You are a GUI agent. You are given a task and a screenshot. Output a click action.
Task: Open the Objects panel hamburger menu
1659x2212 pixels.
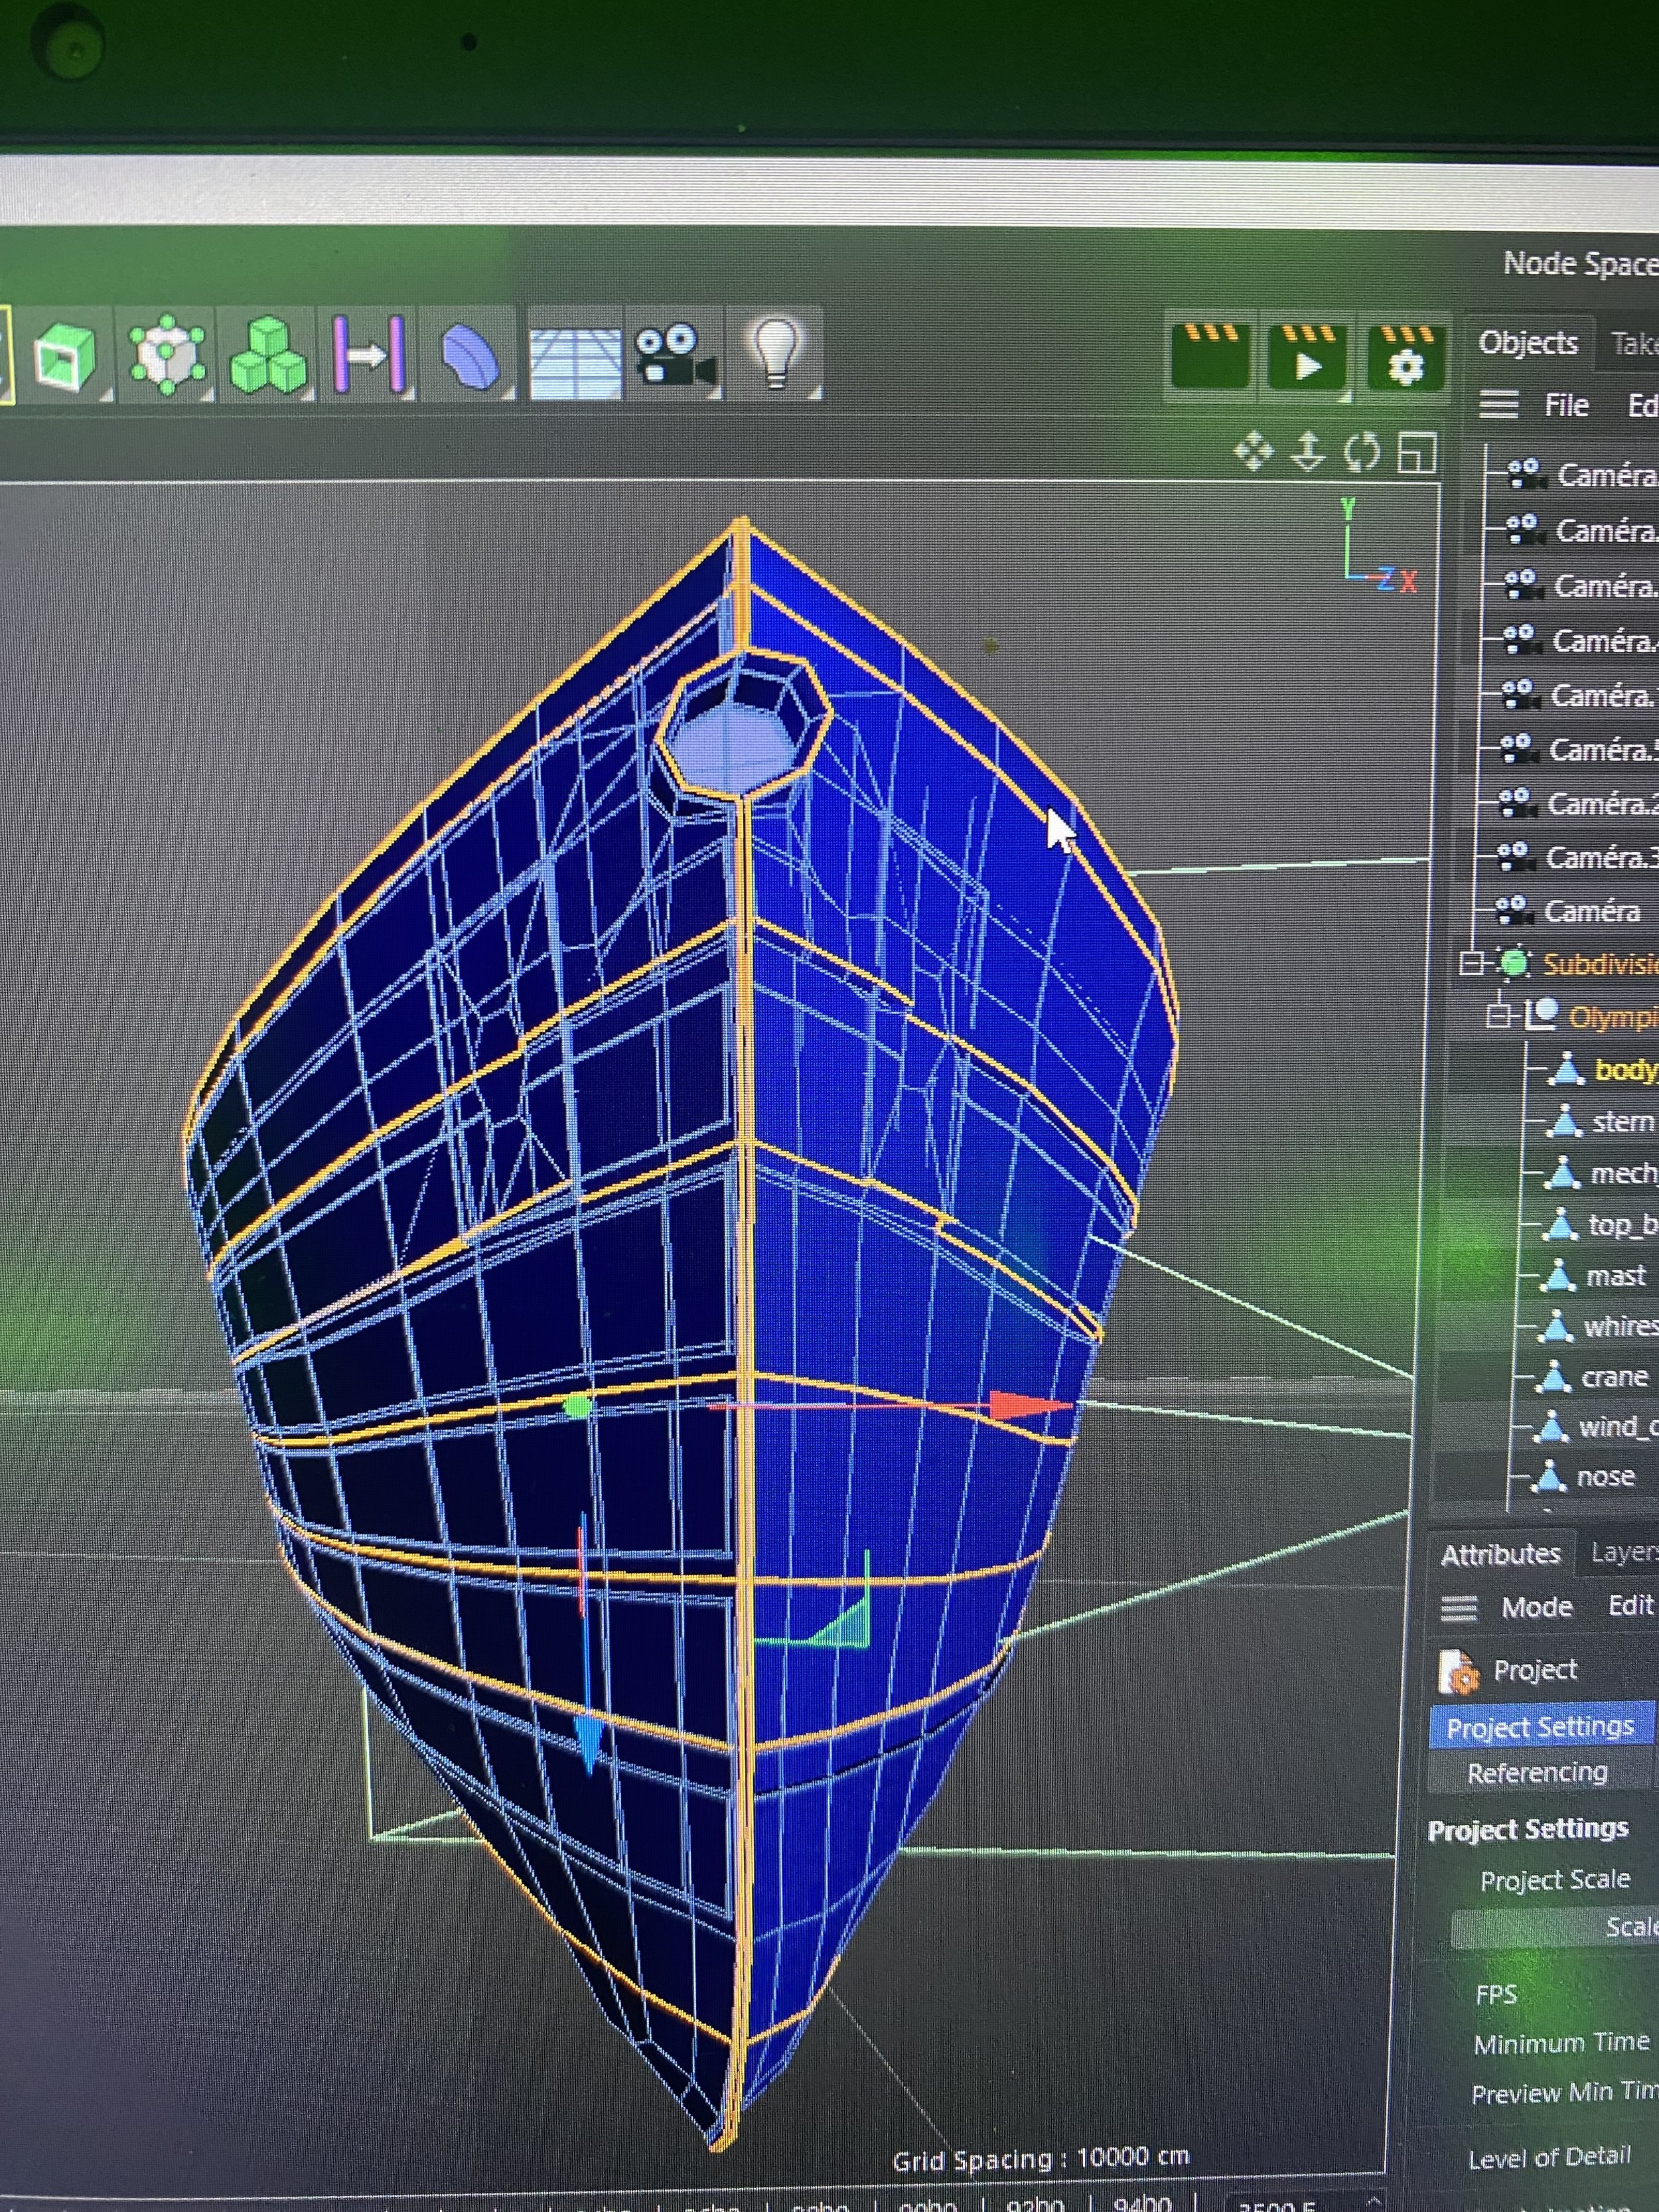coord(1498,405)
